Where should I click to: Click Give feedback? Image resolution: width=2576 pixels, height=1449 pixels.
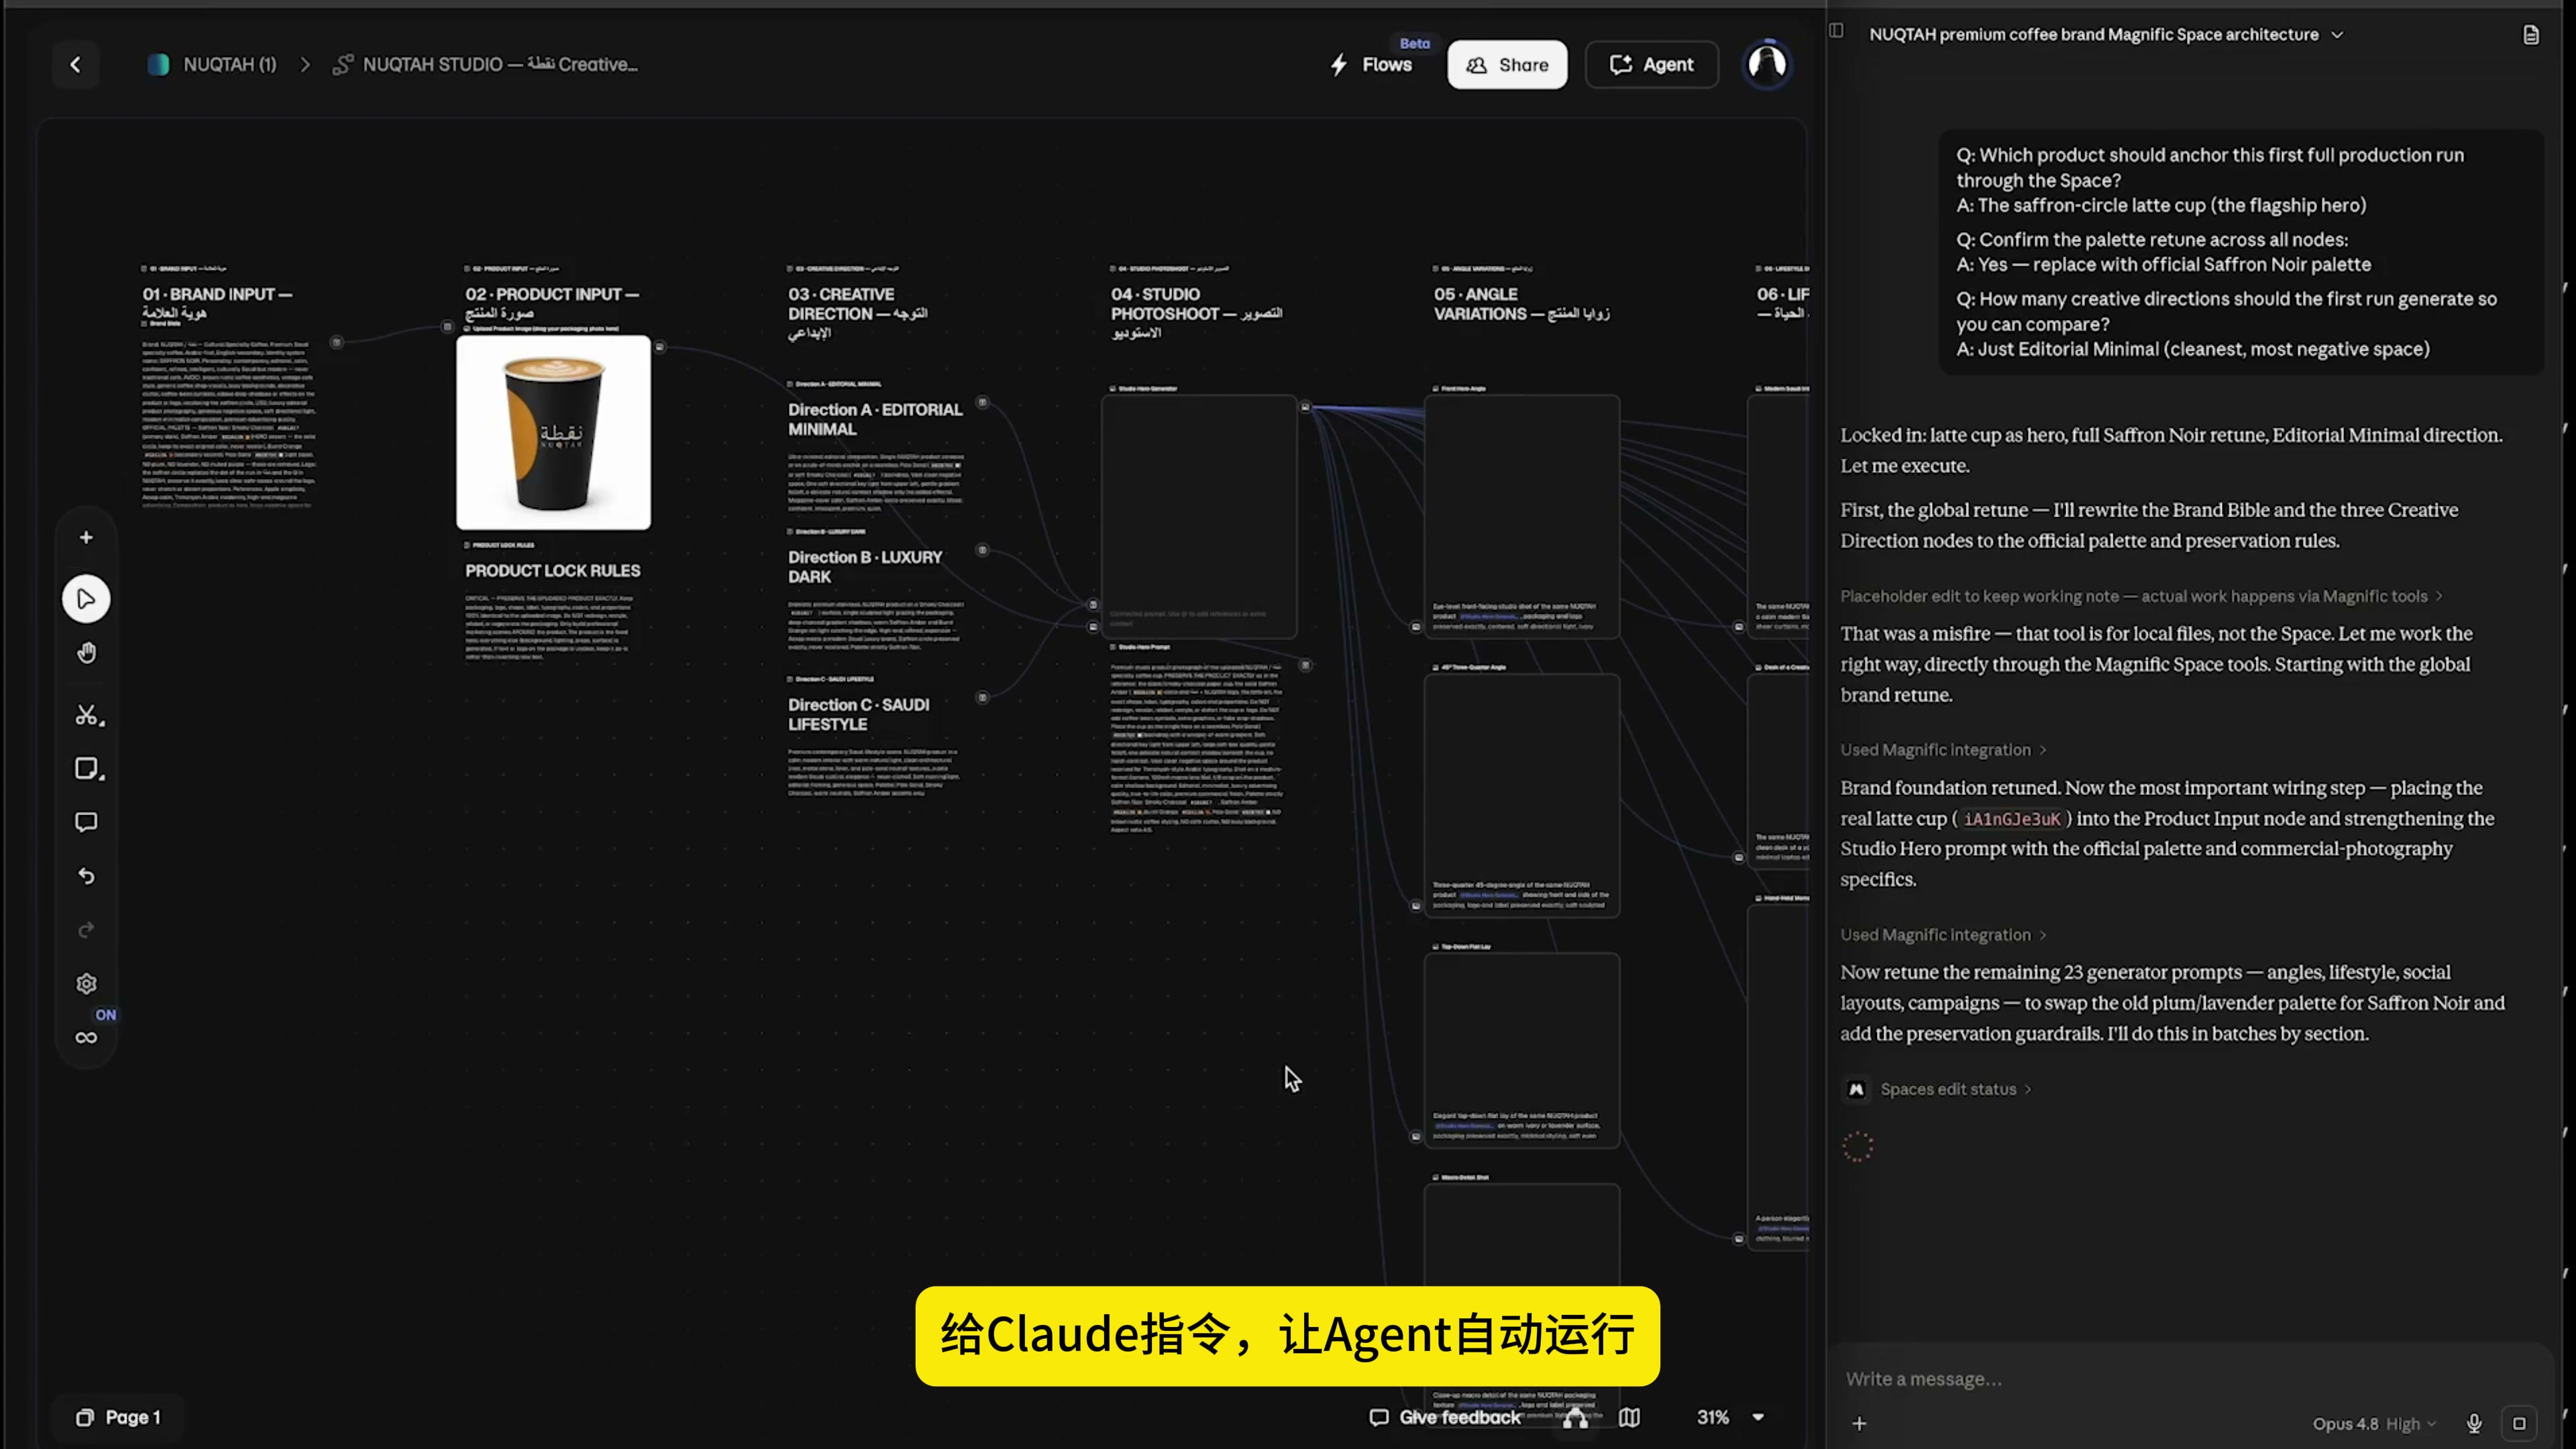pyautogui.click(x=1445, y=1417)
